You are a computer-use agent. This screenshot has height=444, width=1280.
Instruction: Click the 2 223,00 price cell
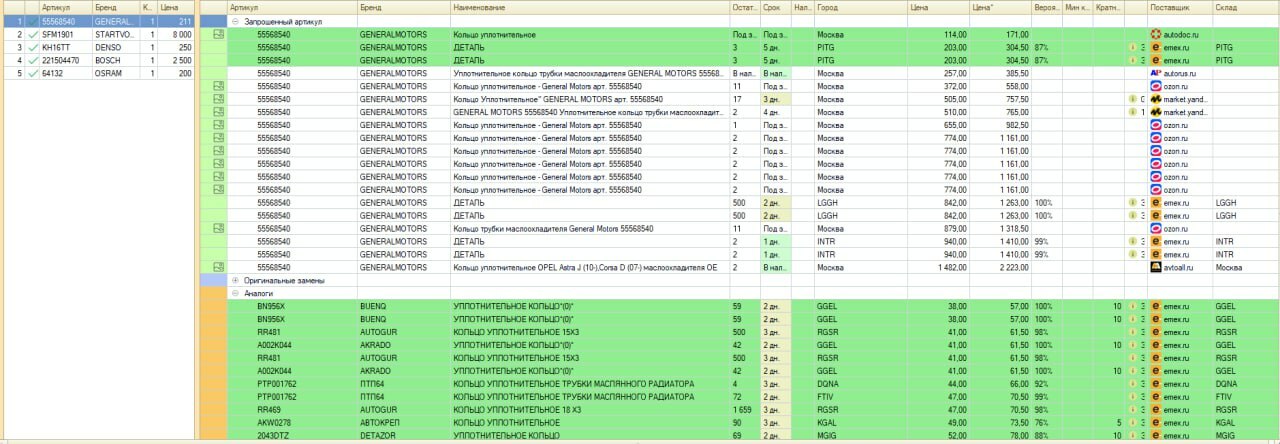point(1001,268)
